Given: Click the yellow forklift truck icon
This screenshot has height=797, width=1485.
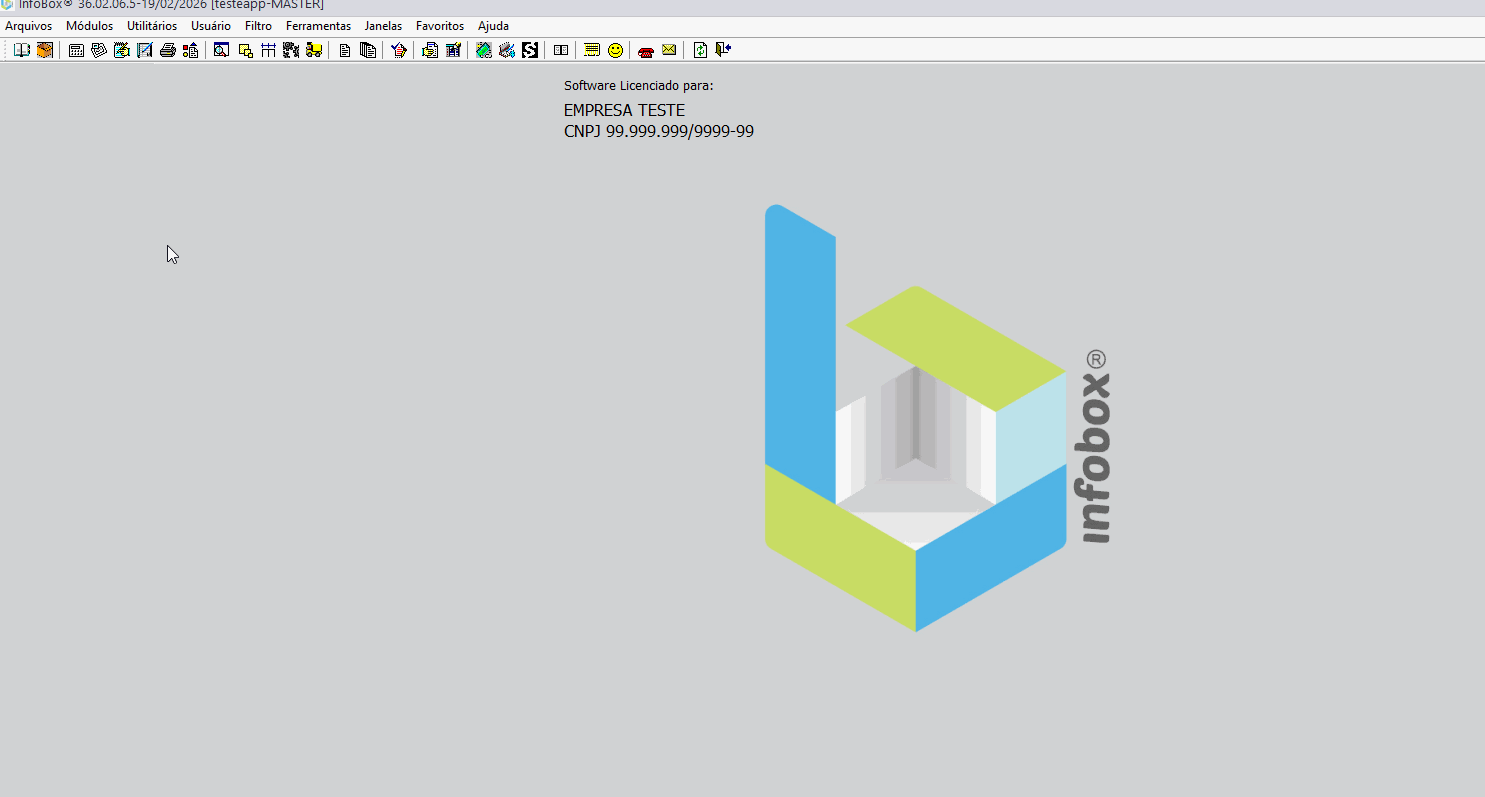Looking at the screenshot, I should click(314, 50).
